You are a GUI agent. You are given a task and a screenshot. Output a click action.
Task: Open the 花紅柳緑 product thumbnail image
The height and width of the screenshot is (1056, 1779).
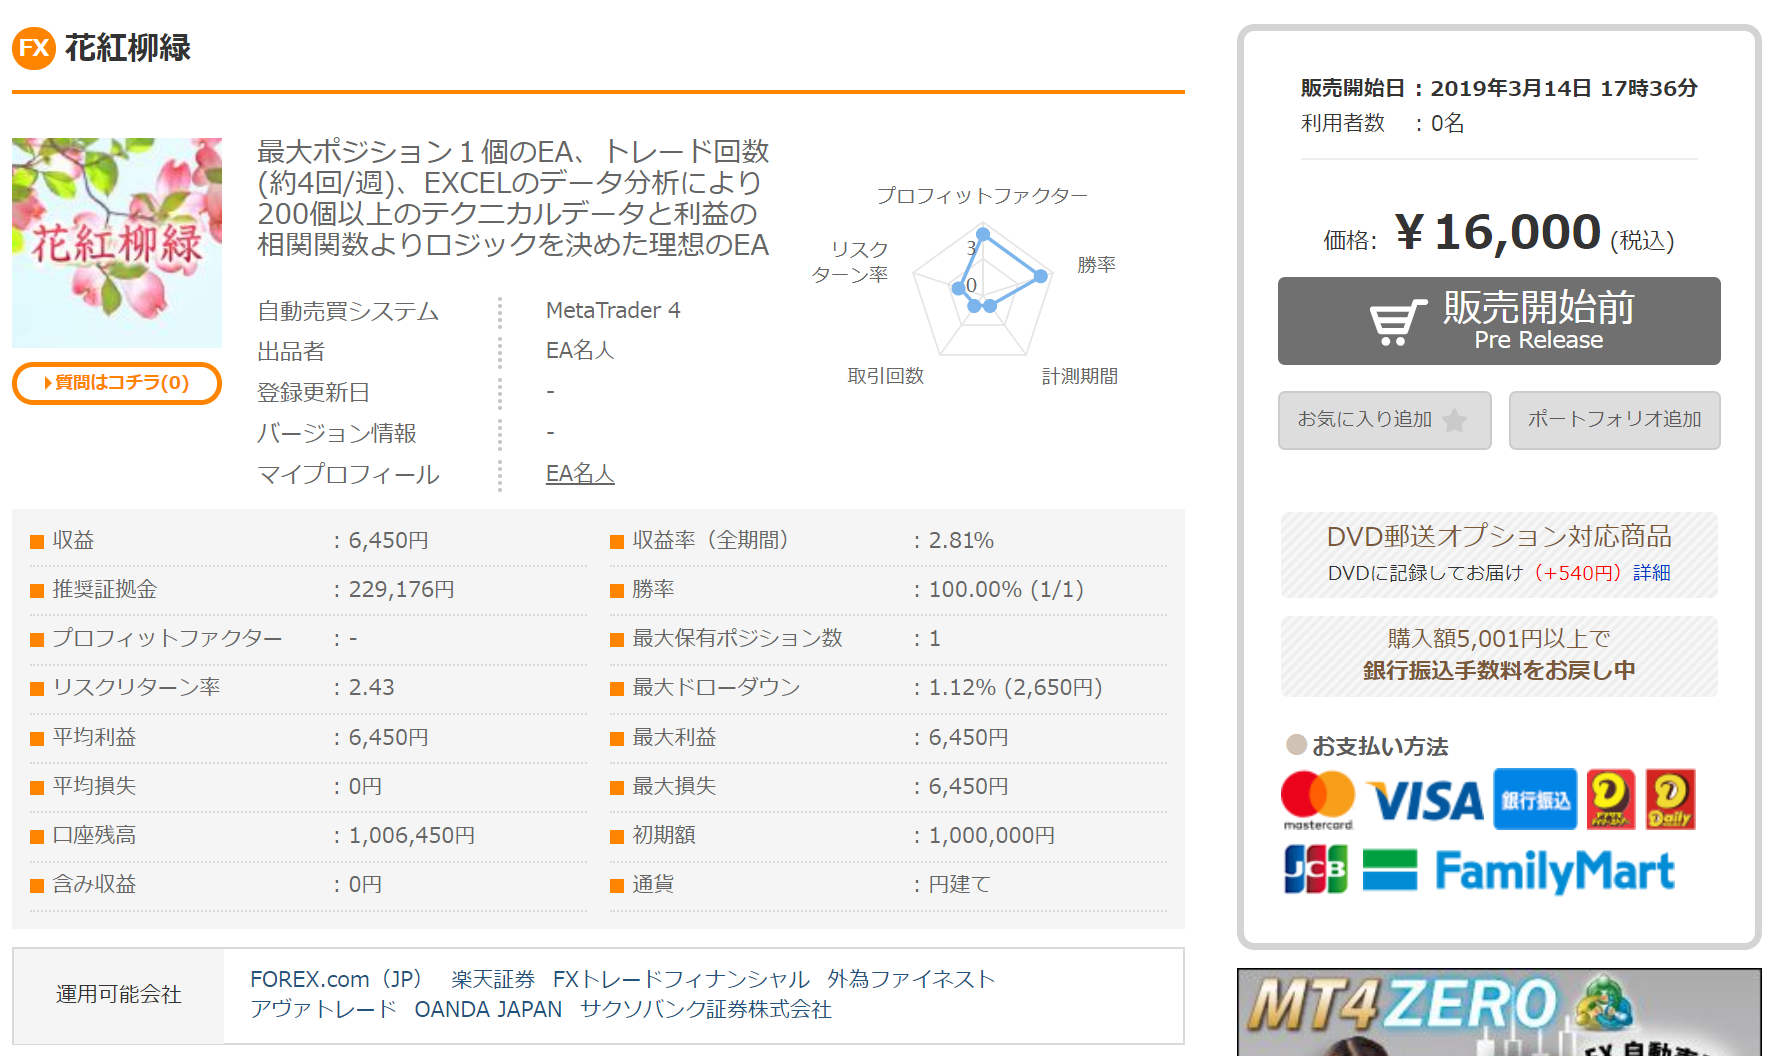pos(117,243)
